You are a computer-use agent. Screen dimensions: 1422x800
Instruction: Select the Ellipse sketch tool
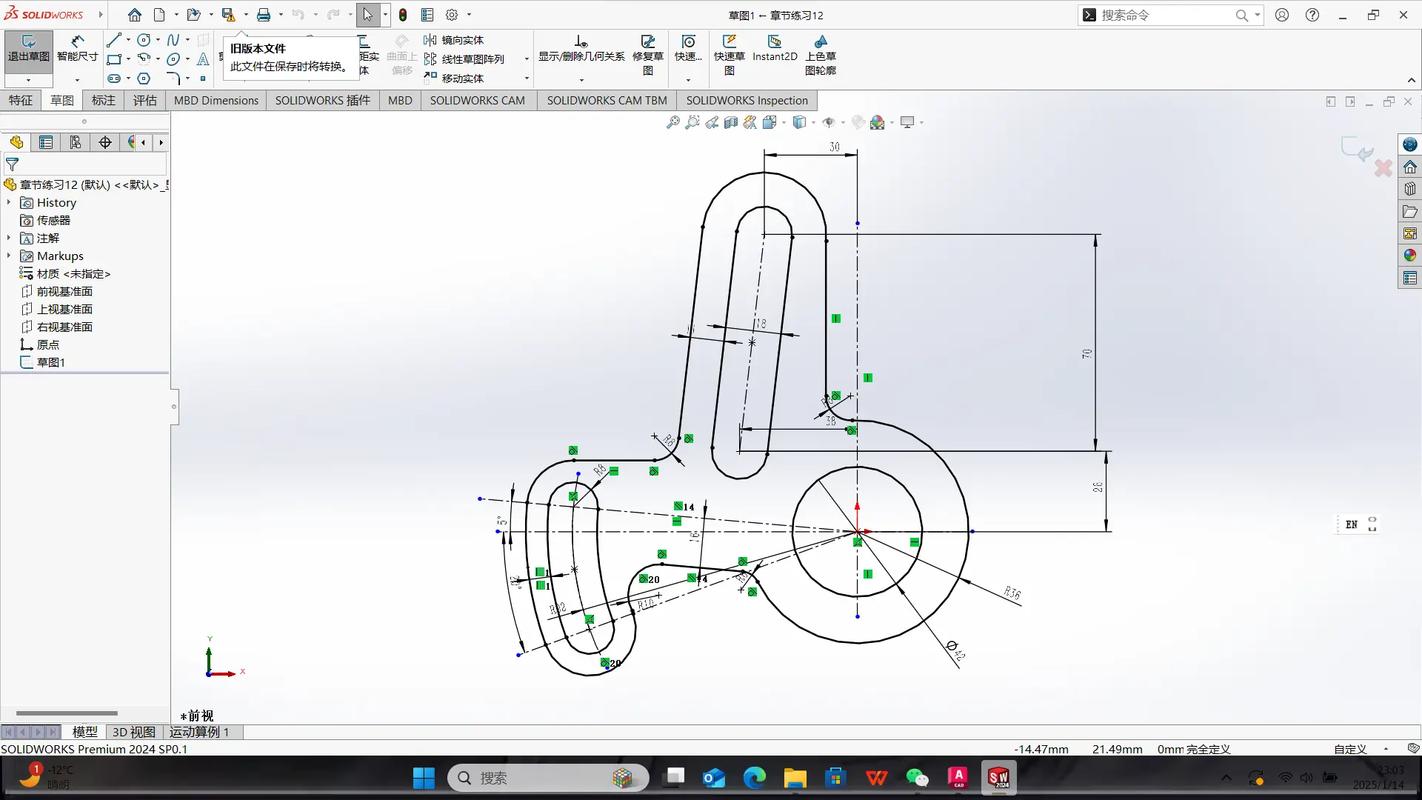(x=173, y=59)
